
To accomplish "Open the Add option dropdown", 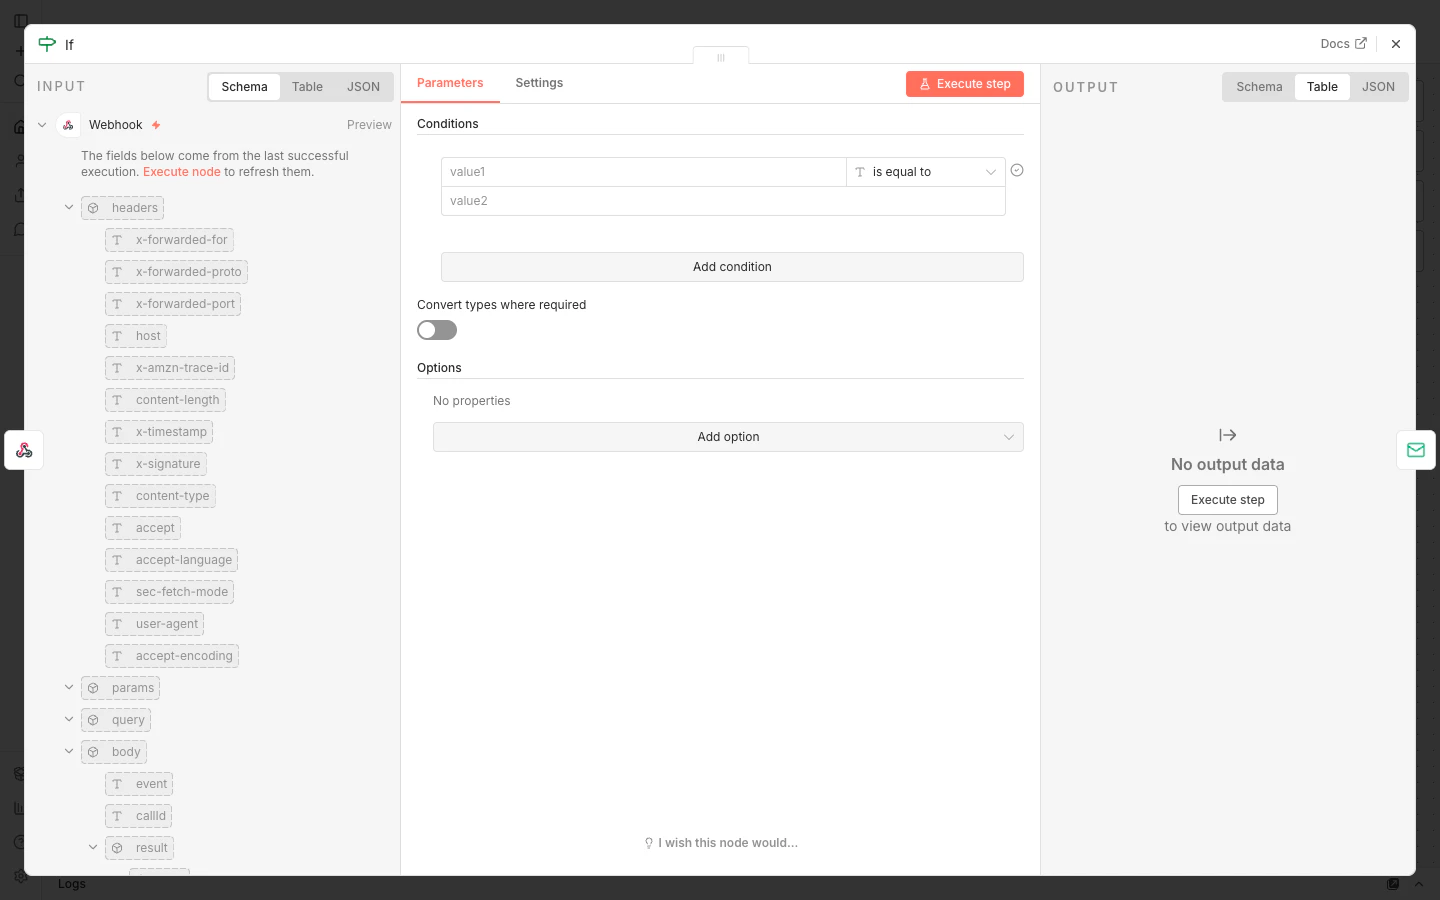I will point(728,437).
